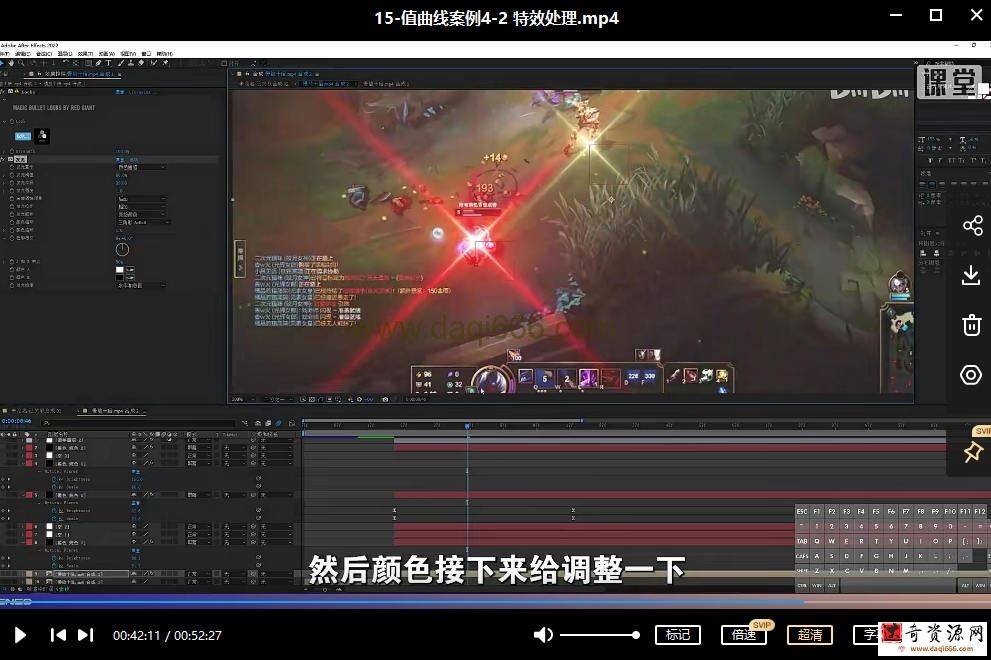The image size is (991, 660).
Task: Click the circular screenshot target icon
Action: click(971, 375)
